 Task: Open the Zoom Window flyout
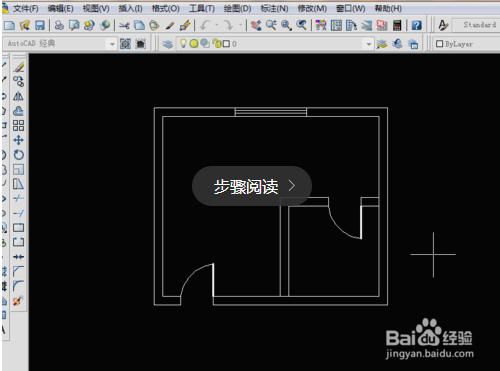[286, 25]
